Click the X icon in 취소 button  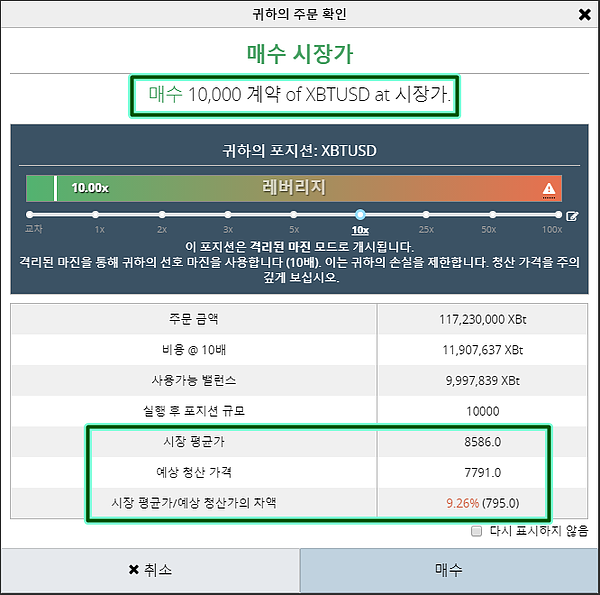tap(133, 570)
